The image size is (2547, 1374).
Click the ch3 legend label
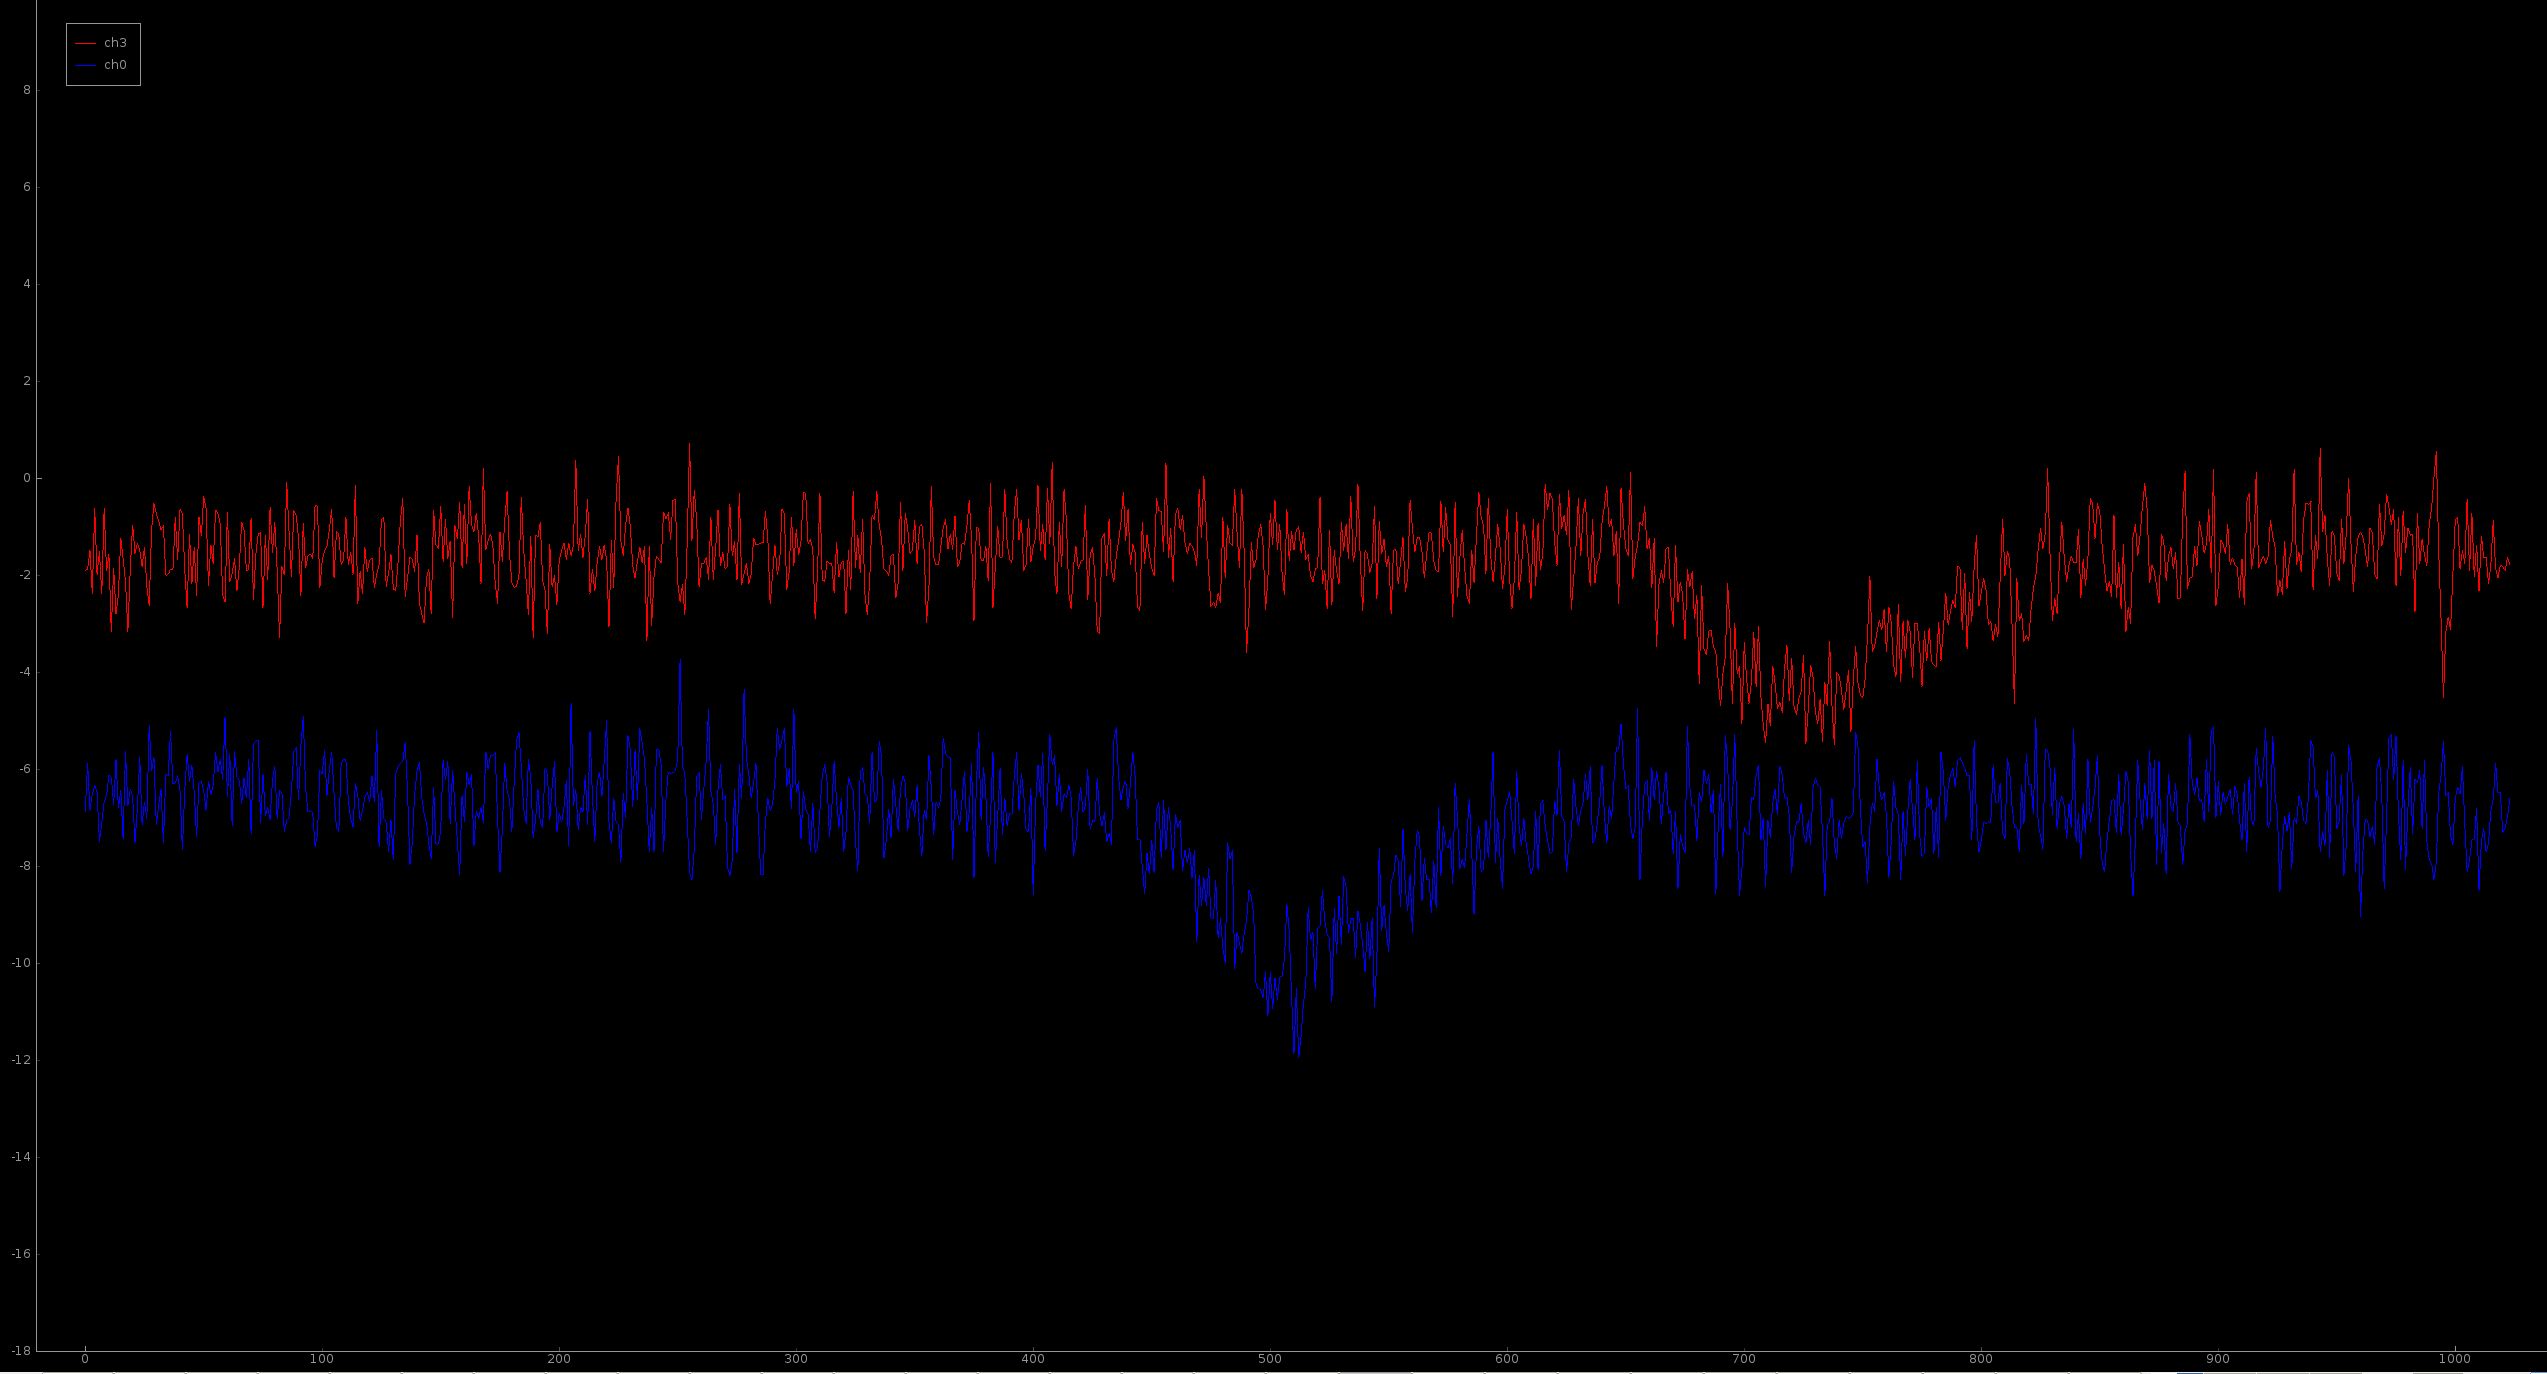tap(115, 43)
